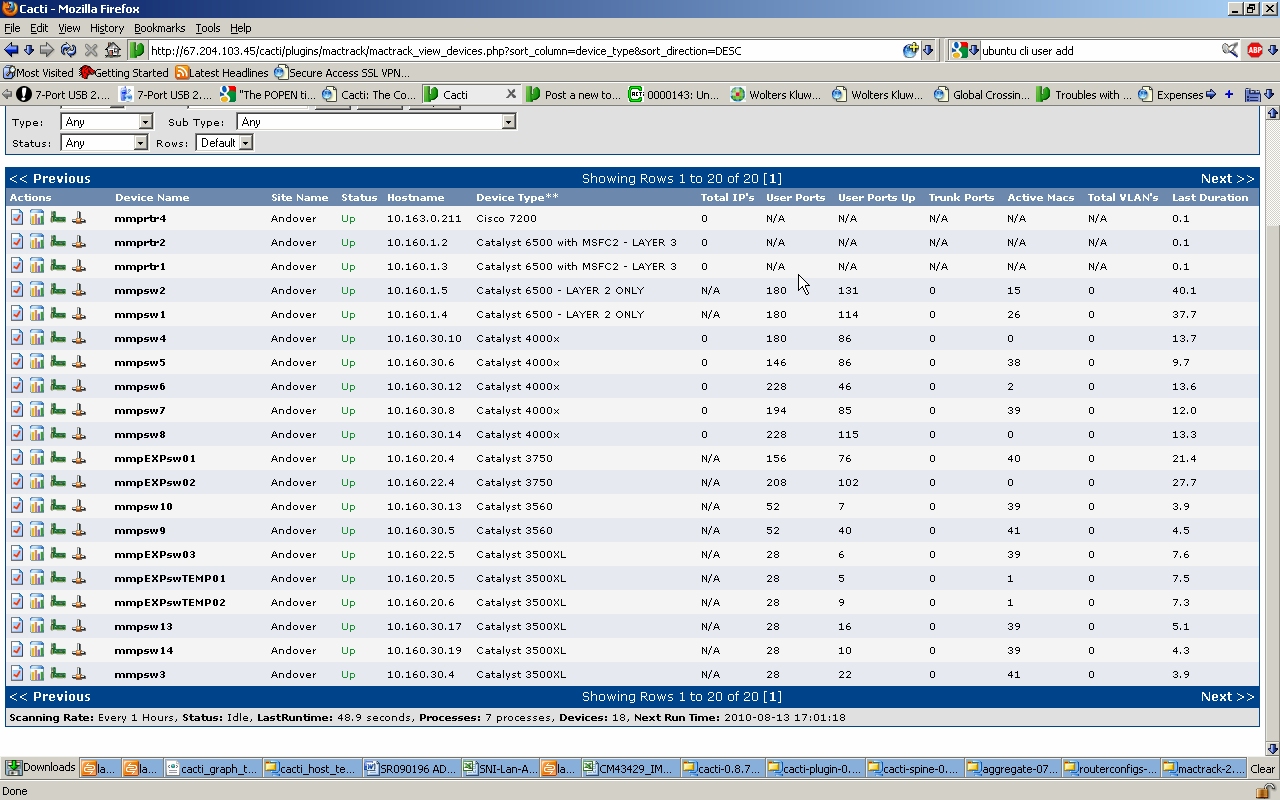Click the network connector icon for mmpEXPsw03
This screenshot has width=1280, height=800.
click(x=79, y=554)
